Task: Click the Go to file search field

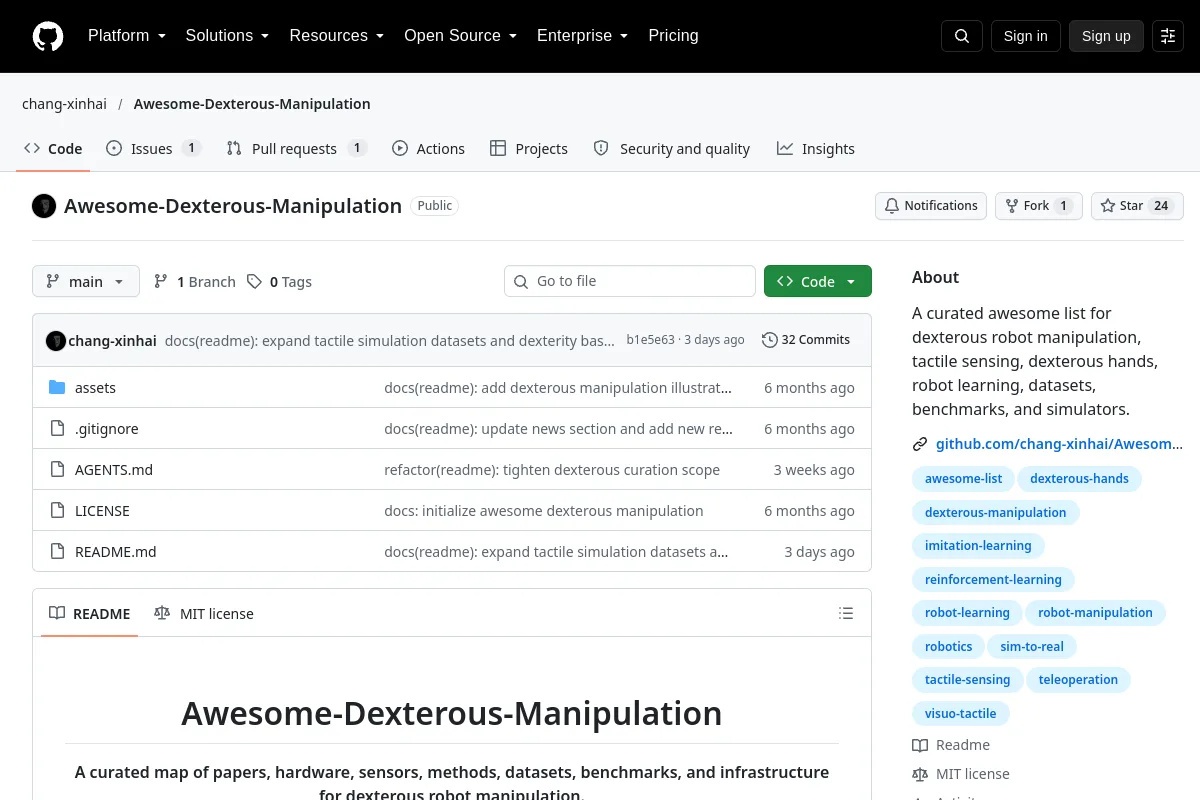Action: tap(630, 281)
